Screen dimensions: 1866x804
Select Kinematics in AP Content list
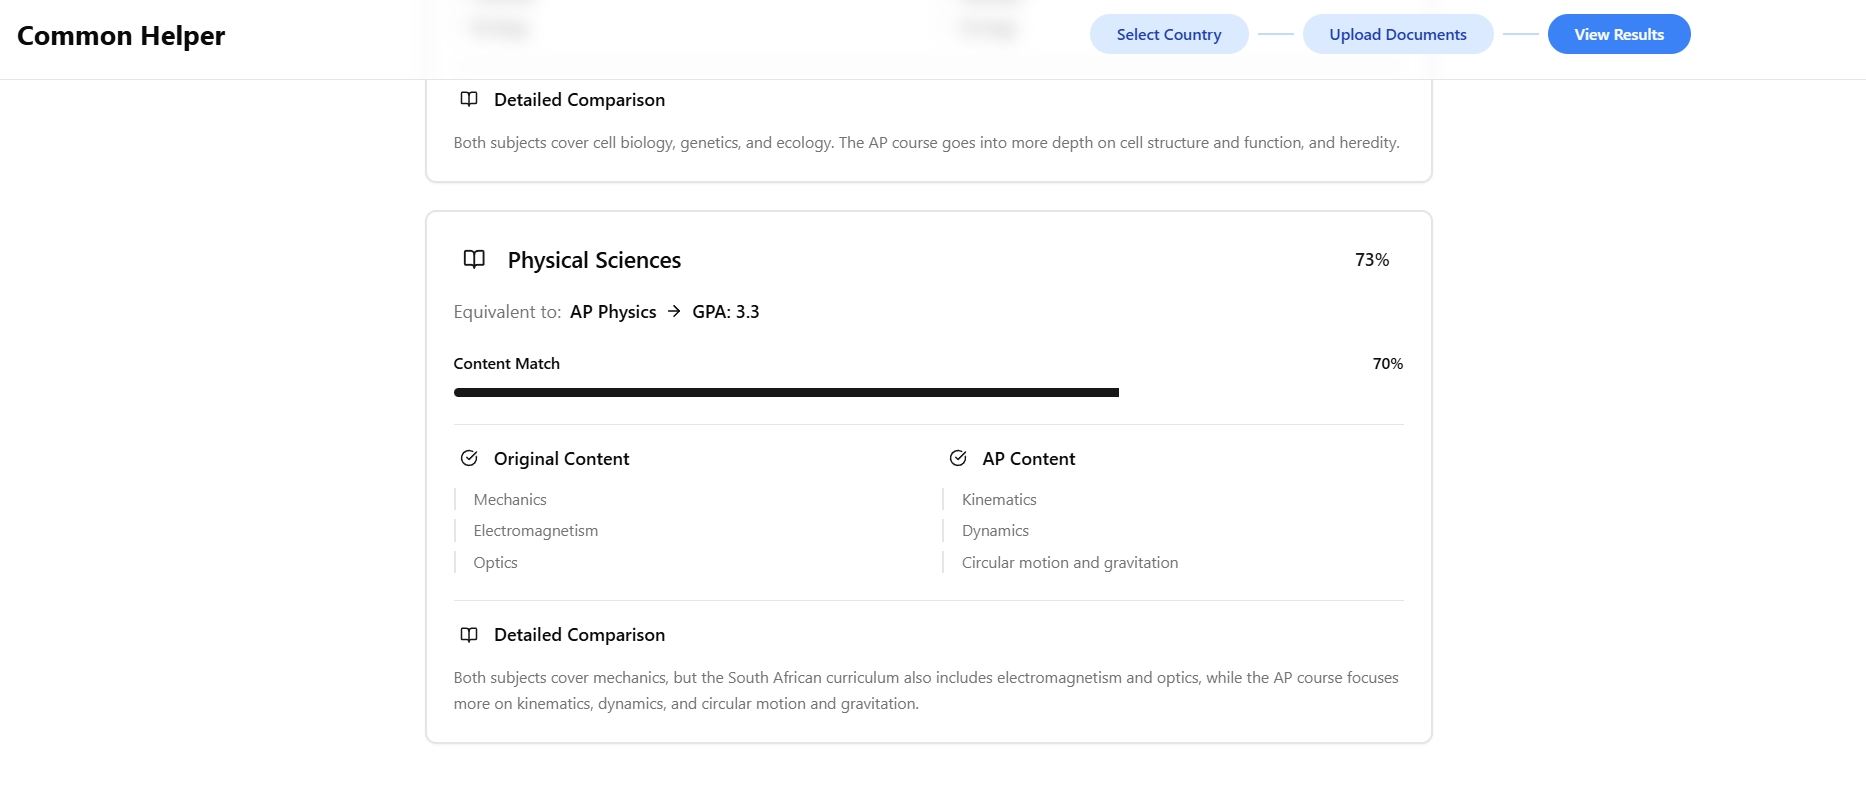click(999, 500)
